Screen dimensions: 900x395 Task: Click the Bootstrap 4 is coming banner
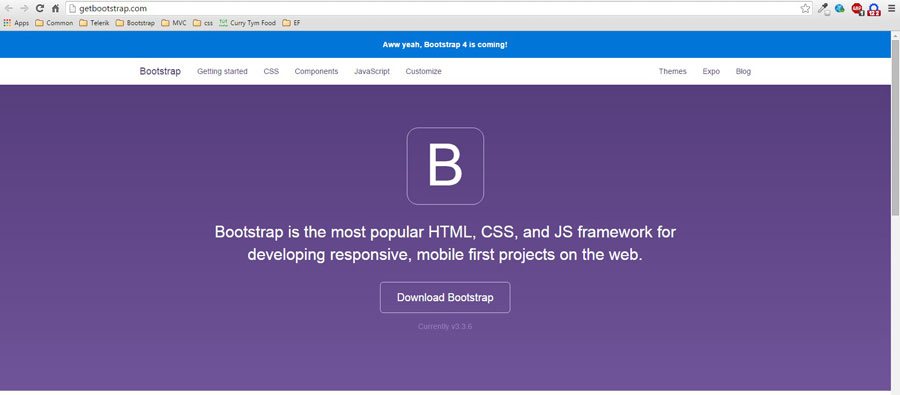[x=445, y=44]
